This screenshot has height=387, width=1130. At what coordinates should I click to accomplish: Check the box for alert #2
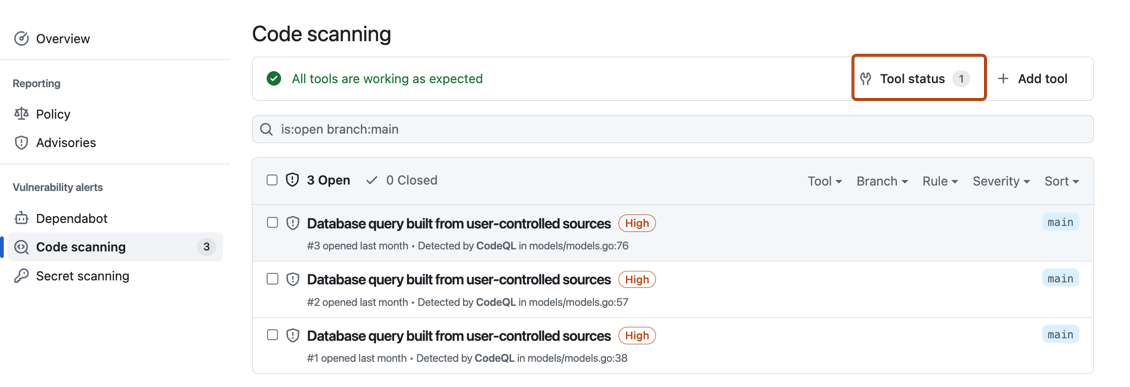[272, 279]
